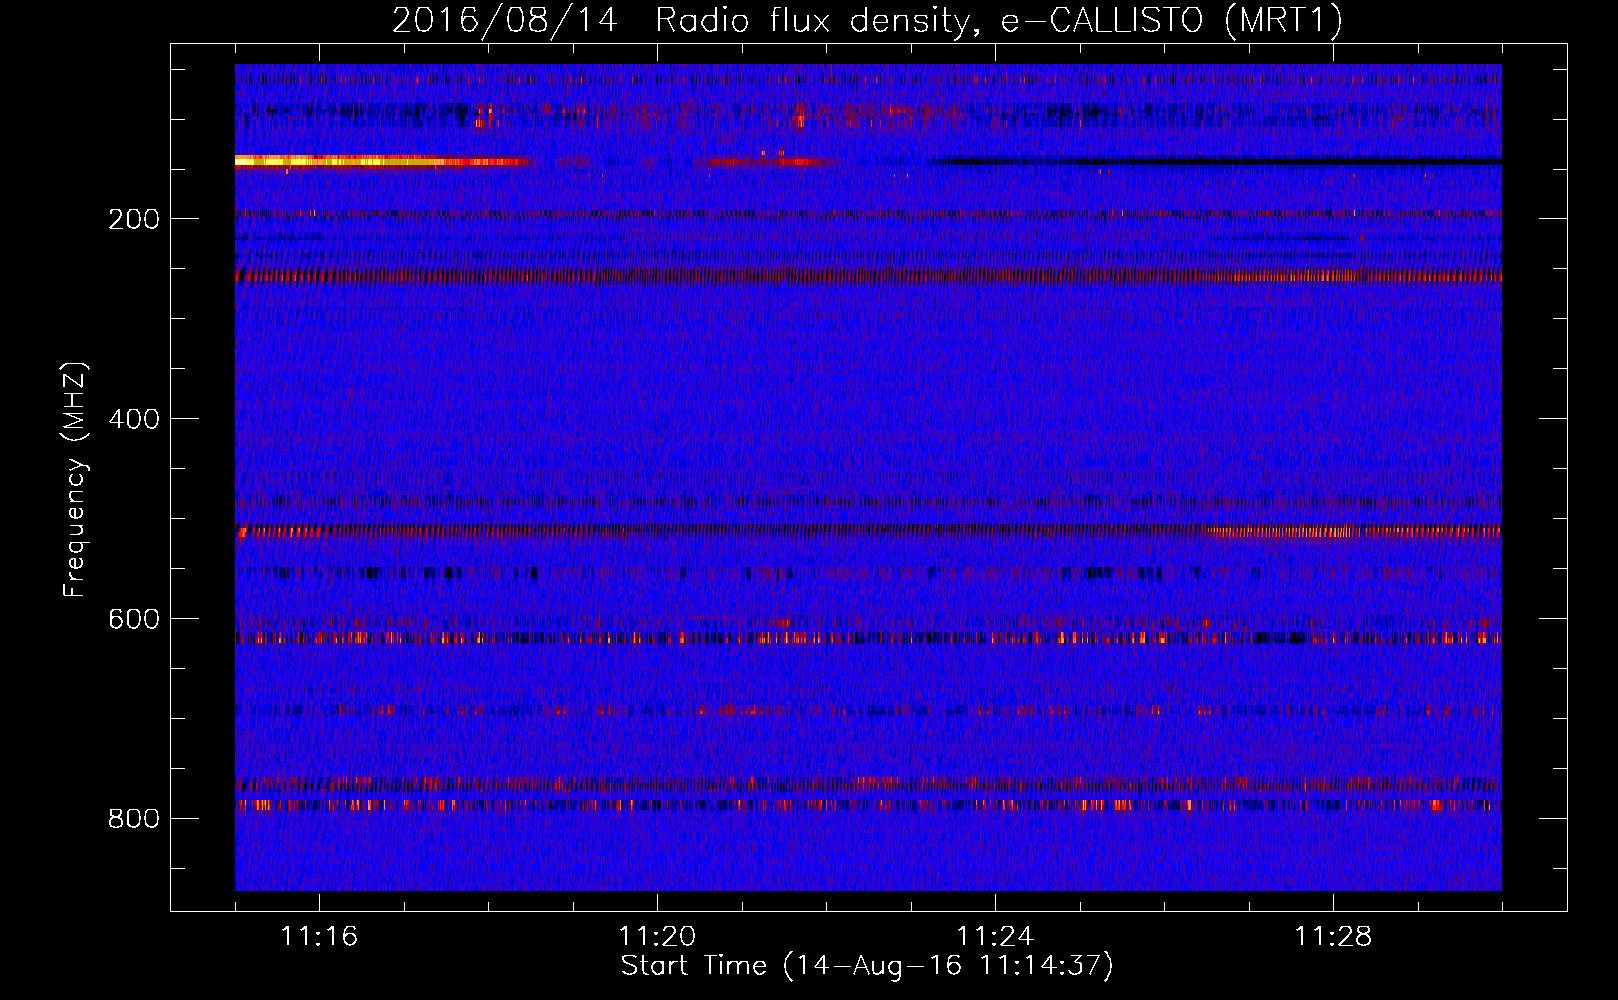Click the 800 frequency tick label
This screenshot has width=1618, height=1000.
coord(134,819)
